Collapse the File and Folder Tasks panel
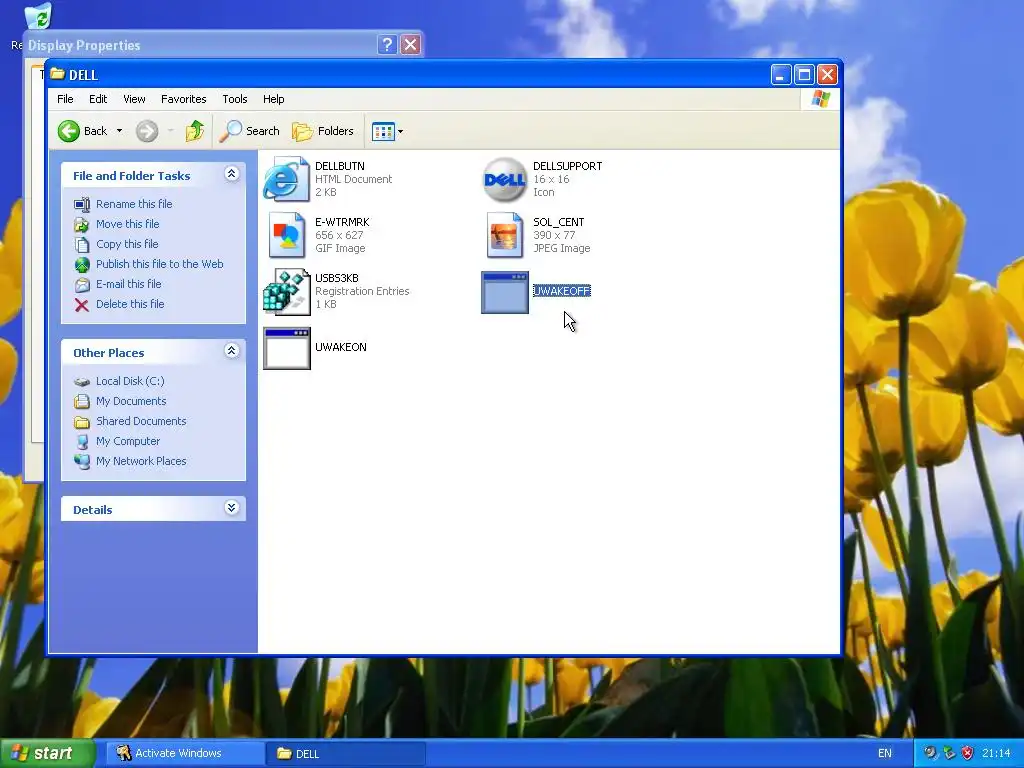1024x768 pixels. click(231, 174)
